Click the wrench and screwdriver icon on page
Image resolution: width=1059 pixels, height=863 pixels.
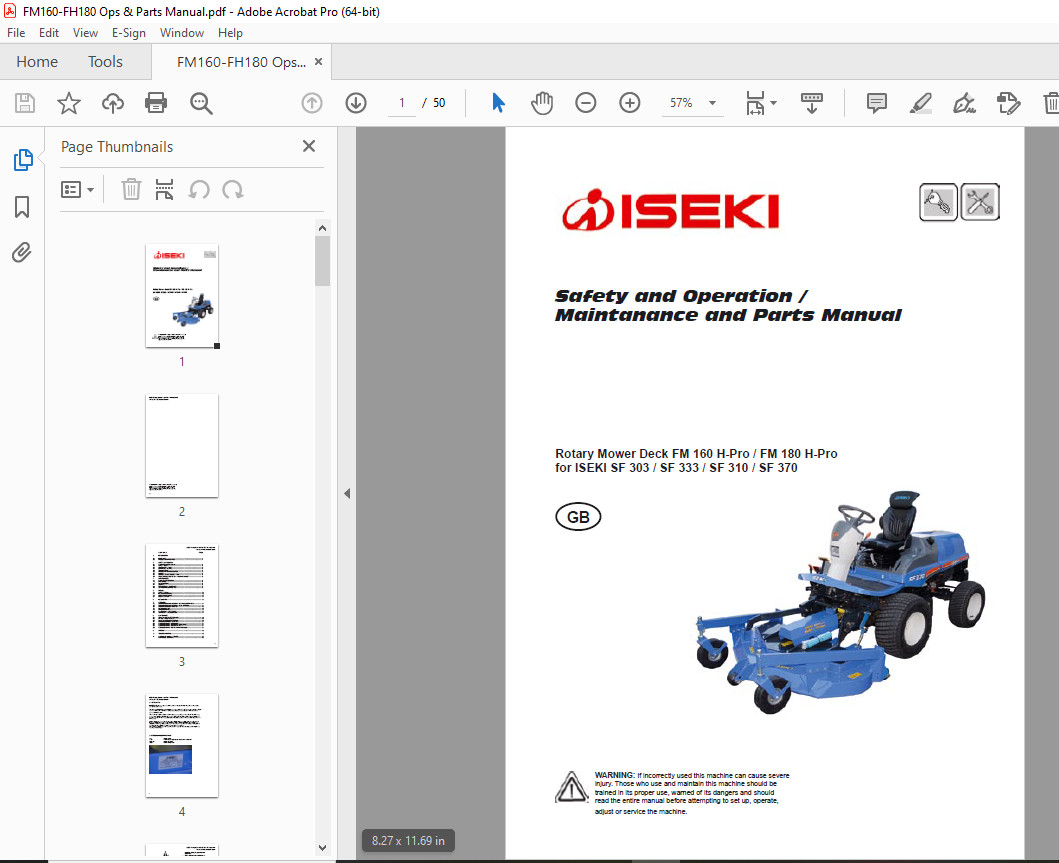pos(980,202)
